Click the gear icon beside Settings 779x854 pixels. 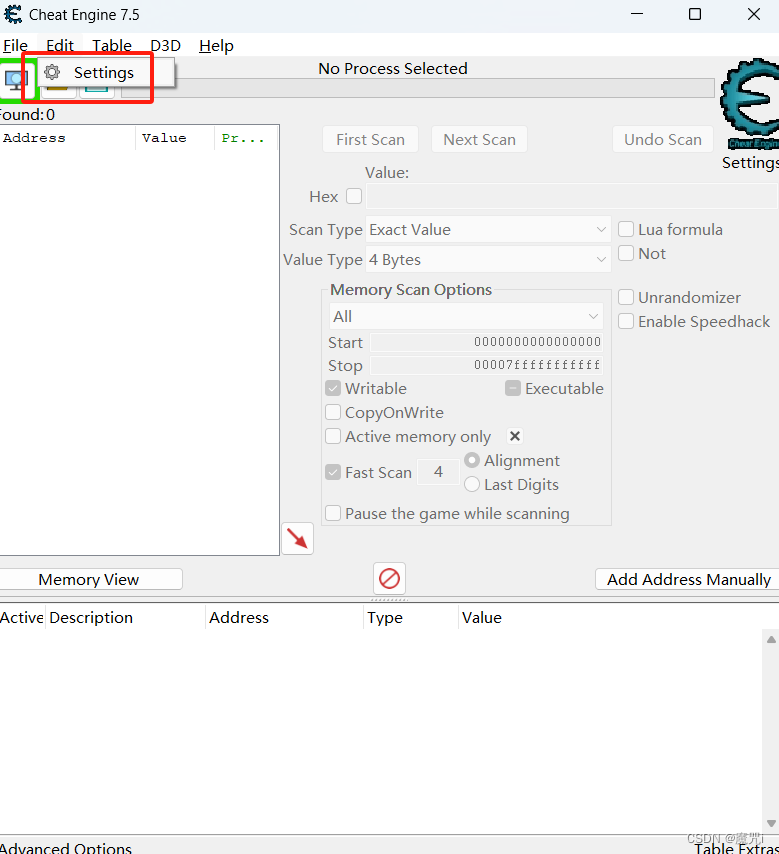(x=52, y=72)
